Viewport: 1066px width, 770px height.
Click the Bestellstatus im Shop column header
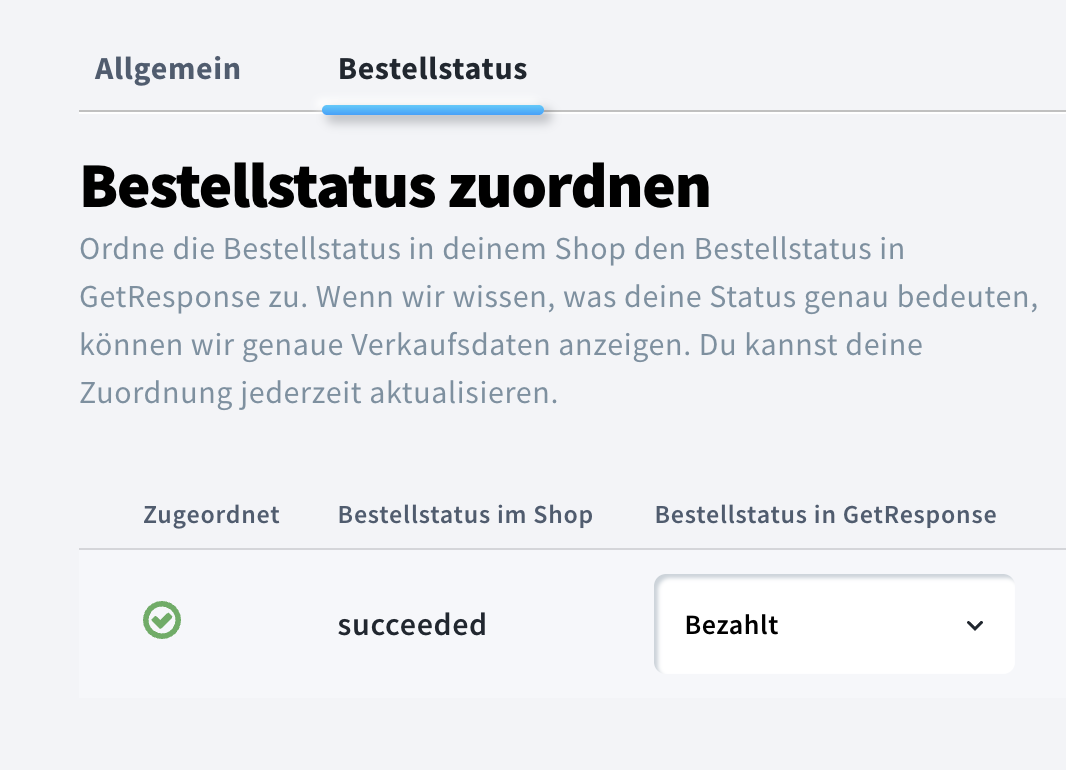464,514
